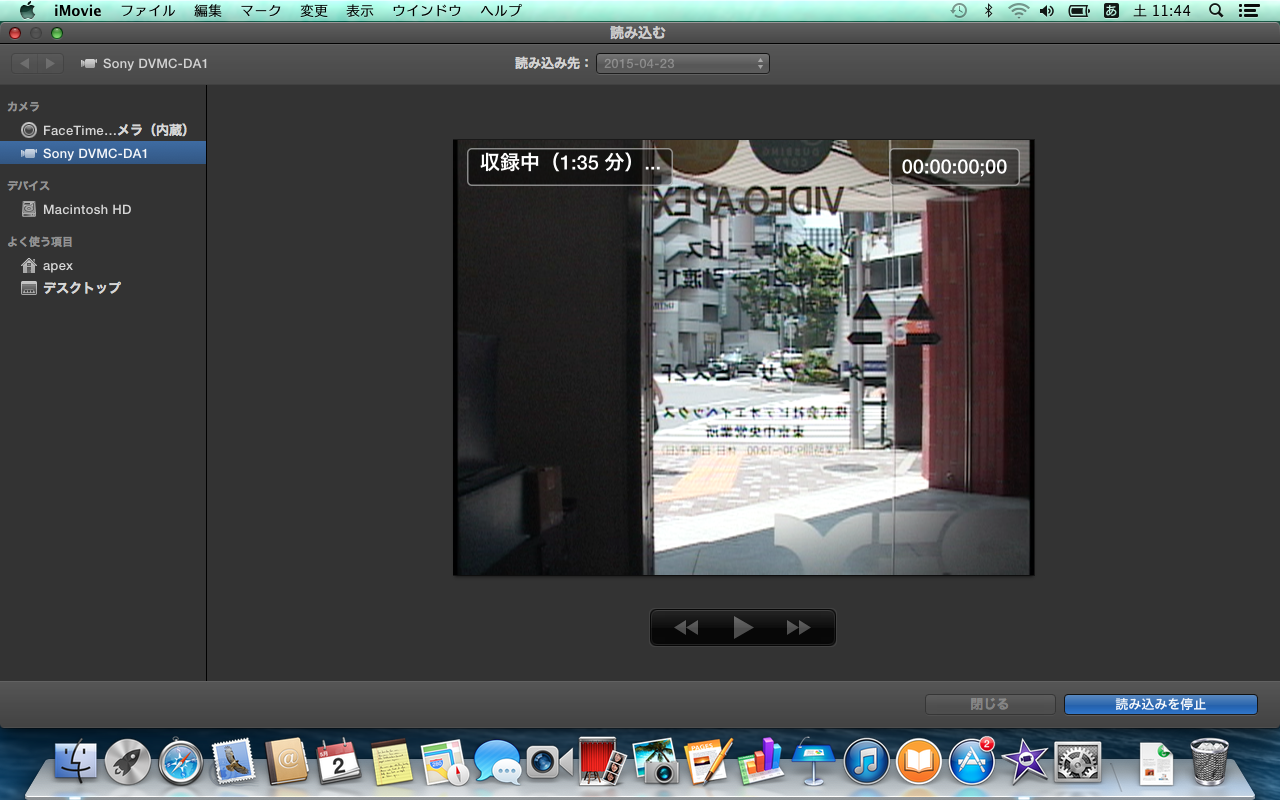Click the back navigation arrow

click(25, 63)
